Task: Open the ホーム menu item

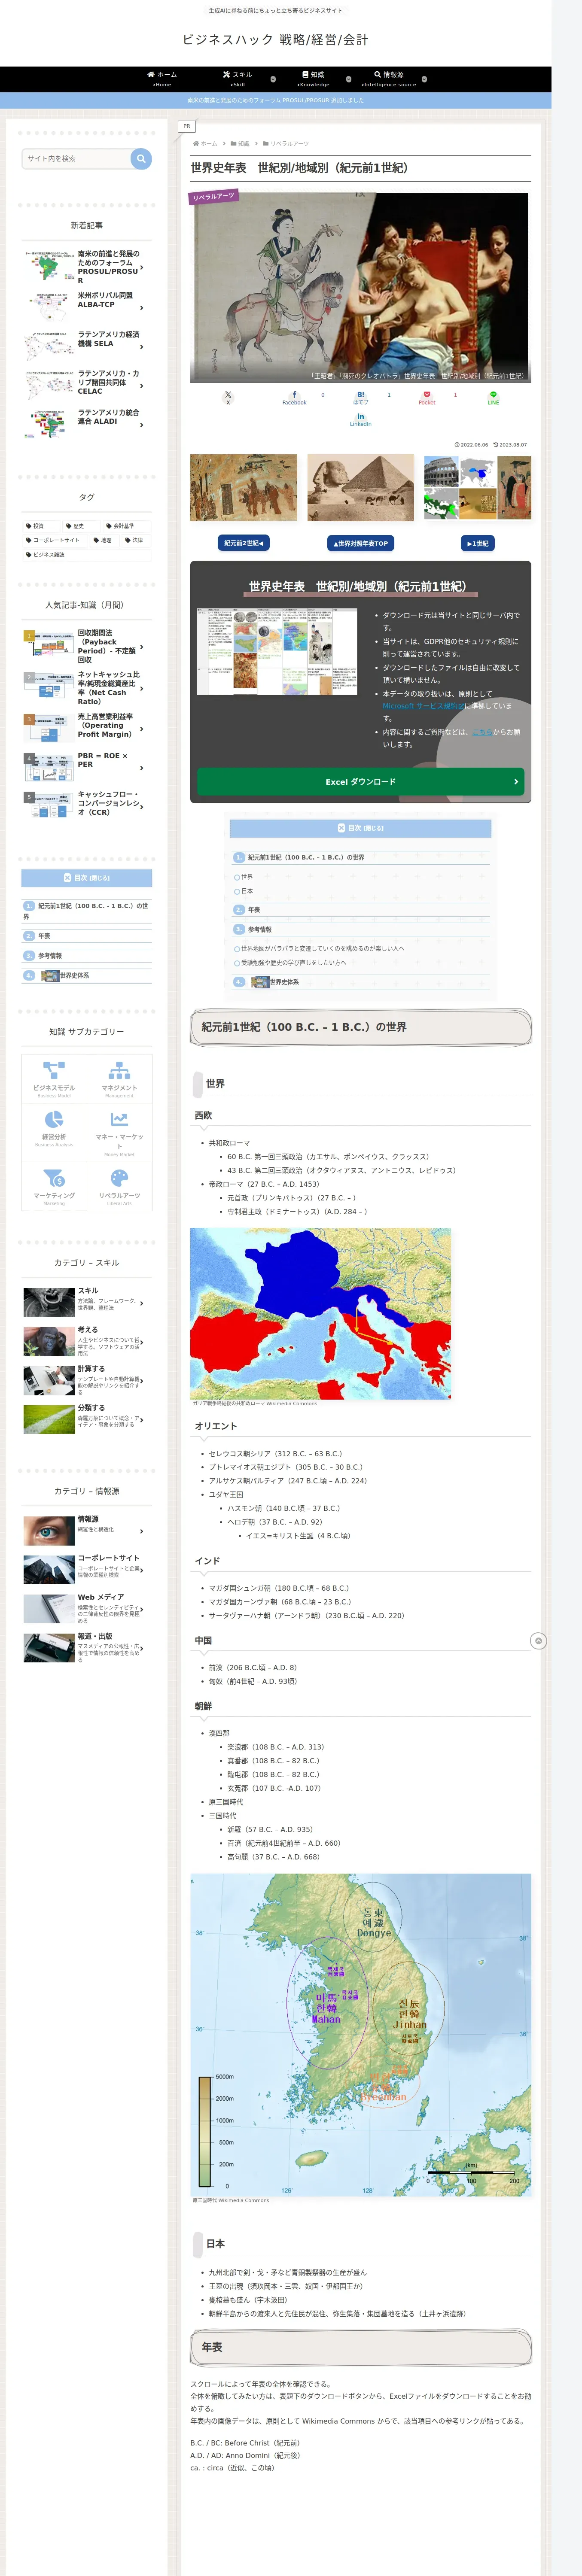Action: click(x=162, y=79)
